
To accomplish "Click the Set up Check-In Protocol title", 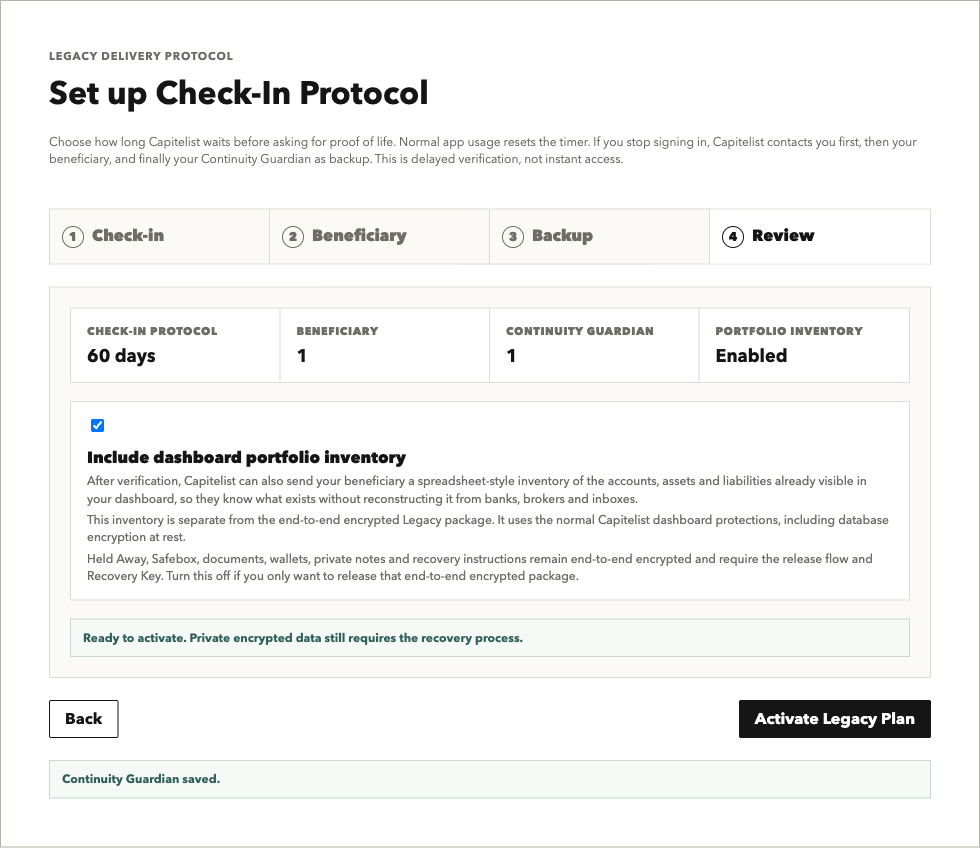I will pos(239,94).
